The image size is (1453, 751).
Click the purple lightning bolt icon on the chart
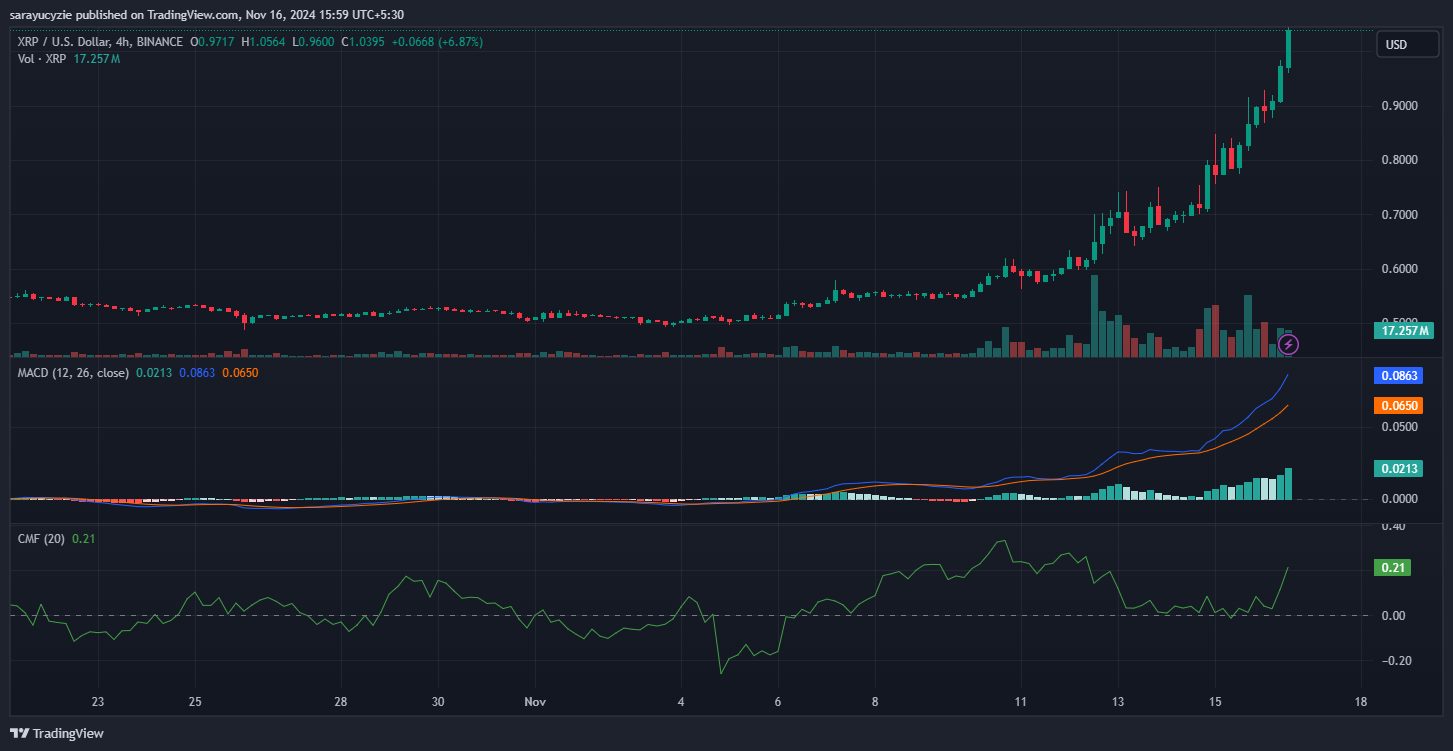(x=1289, y=345)
